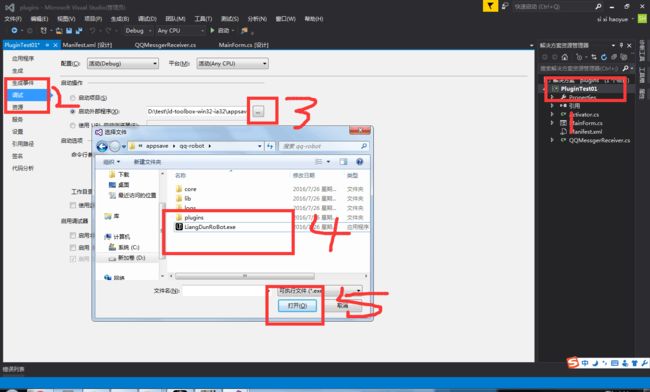Click the open file folder toolbar icon
This screenshot has height=392, width=650.
pyautogui.click(x=59, y=31)
